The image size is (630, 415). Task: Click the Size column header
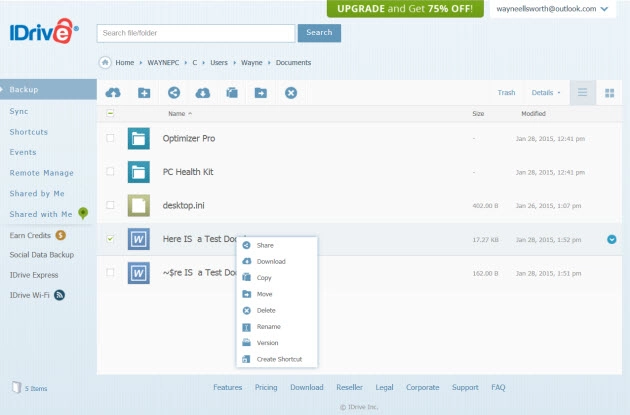[x=478, y=114]
